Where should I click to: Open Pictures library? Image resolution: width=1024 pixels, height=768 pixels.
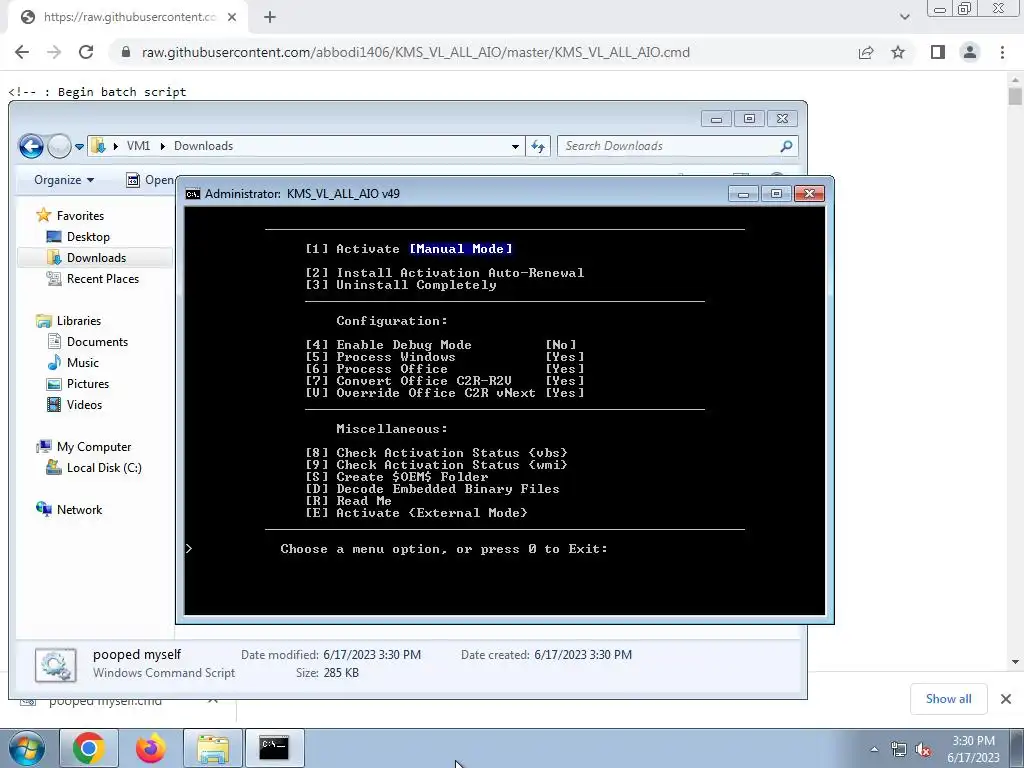(88, 383)
